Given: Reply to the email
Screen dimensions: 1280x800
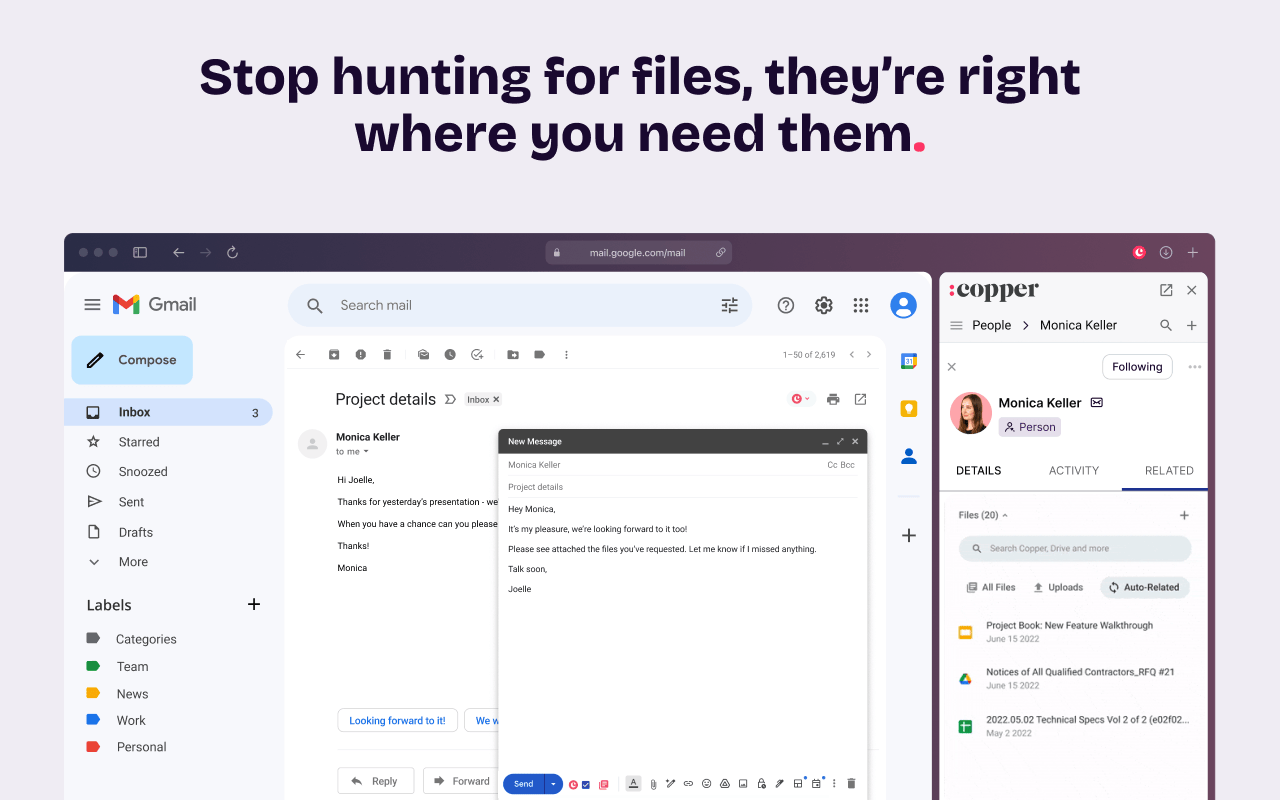Looking at the screenshot, I should point(375,781).
